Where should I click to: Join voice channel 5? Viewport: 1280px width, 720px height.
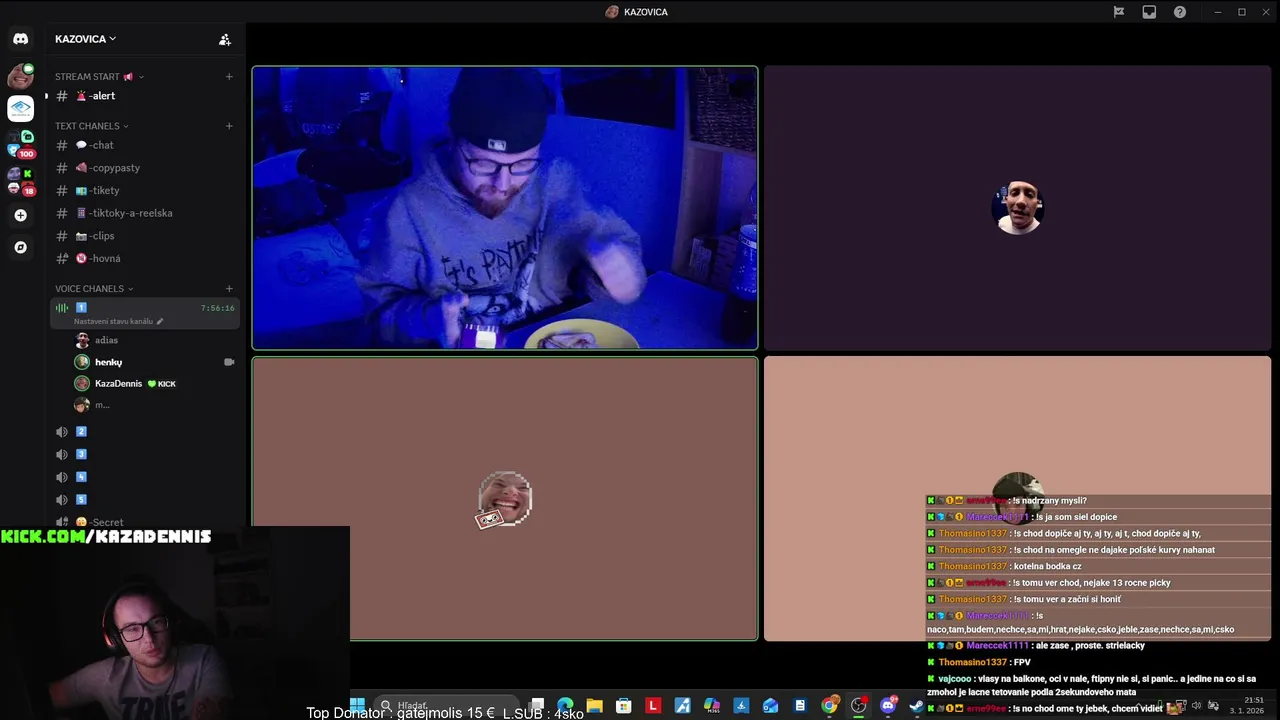click(145, 500)
